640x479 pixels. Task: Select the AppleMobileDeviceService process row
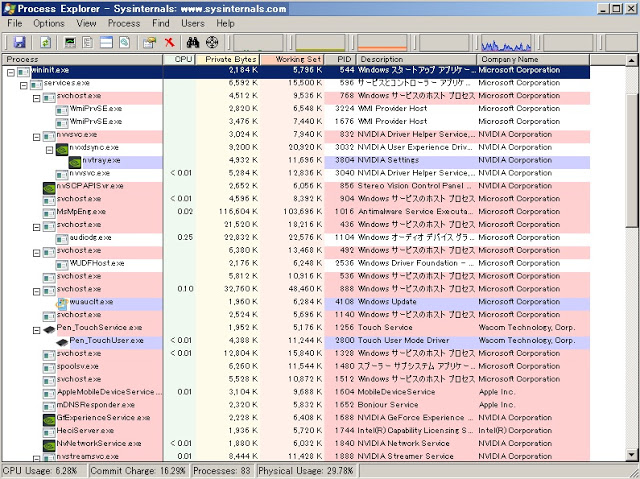click(x=296, y=392)
